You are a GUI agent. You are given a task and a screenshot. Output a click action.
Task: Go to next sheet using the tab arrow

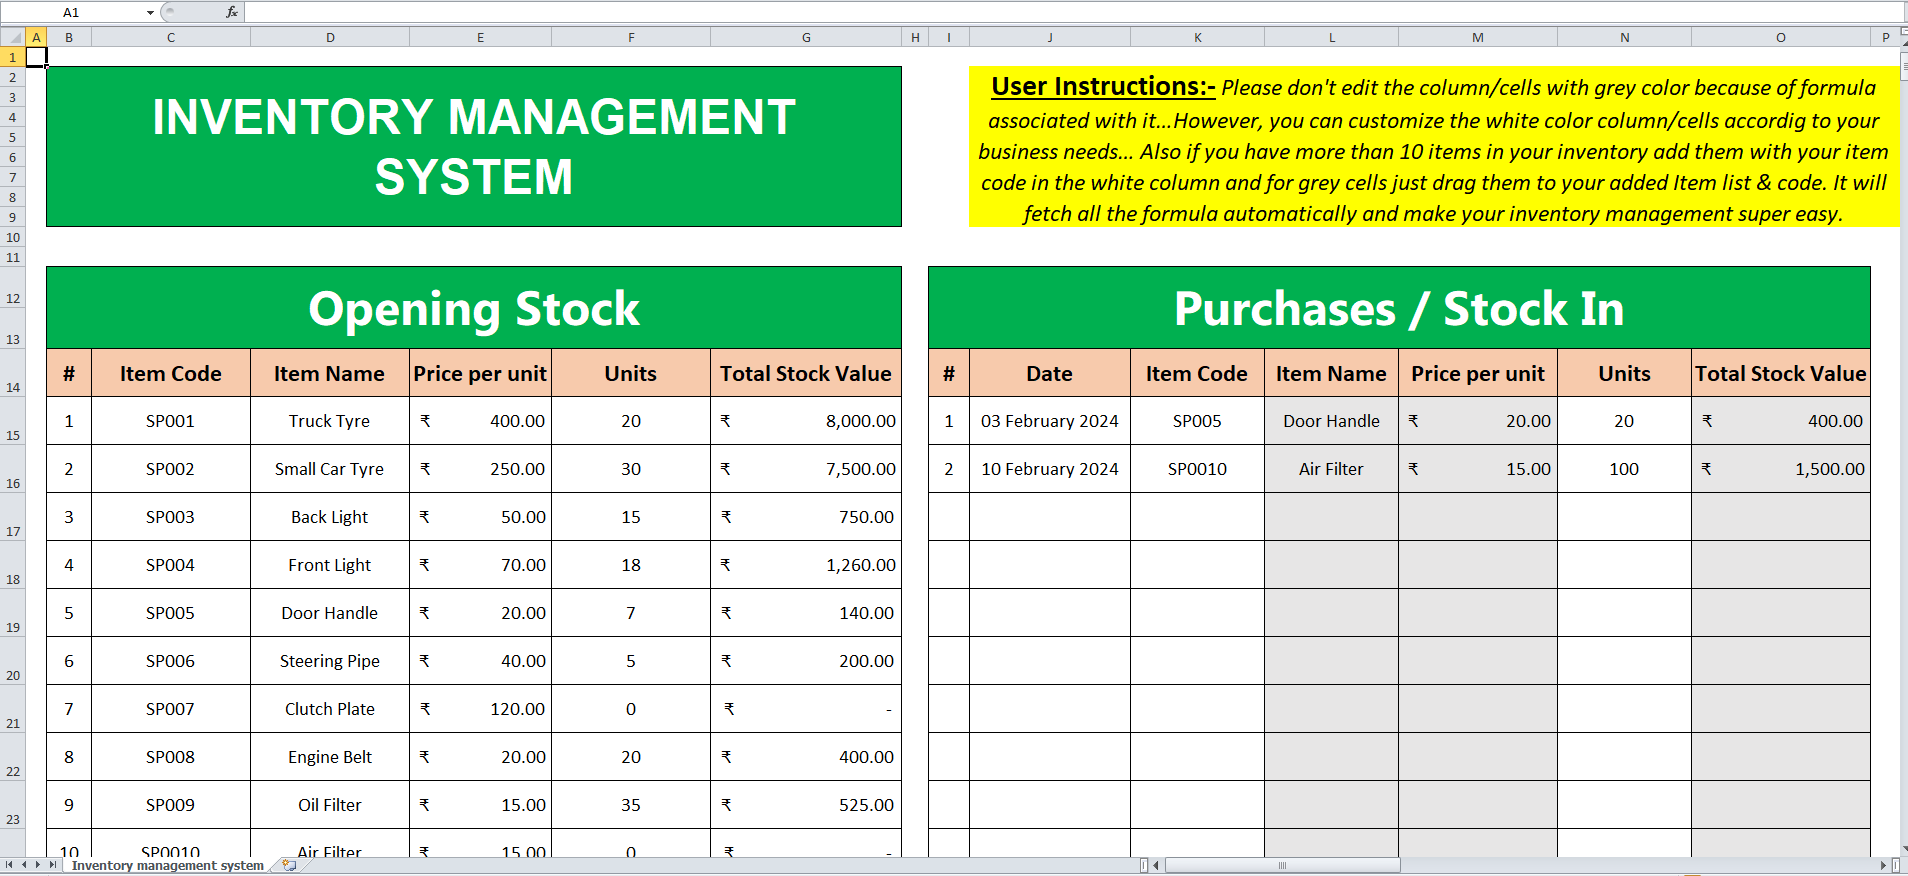(38, 865)
